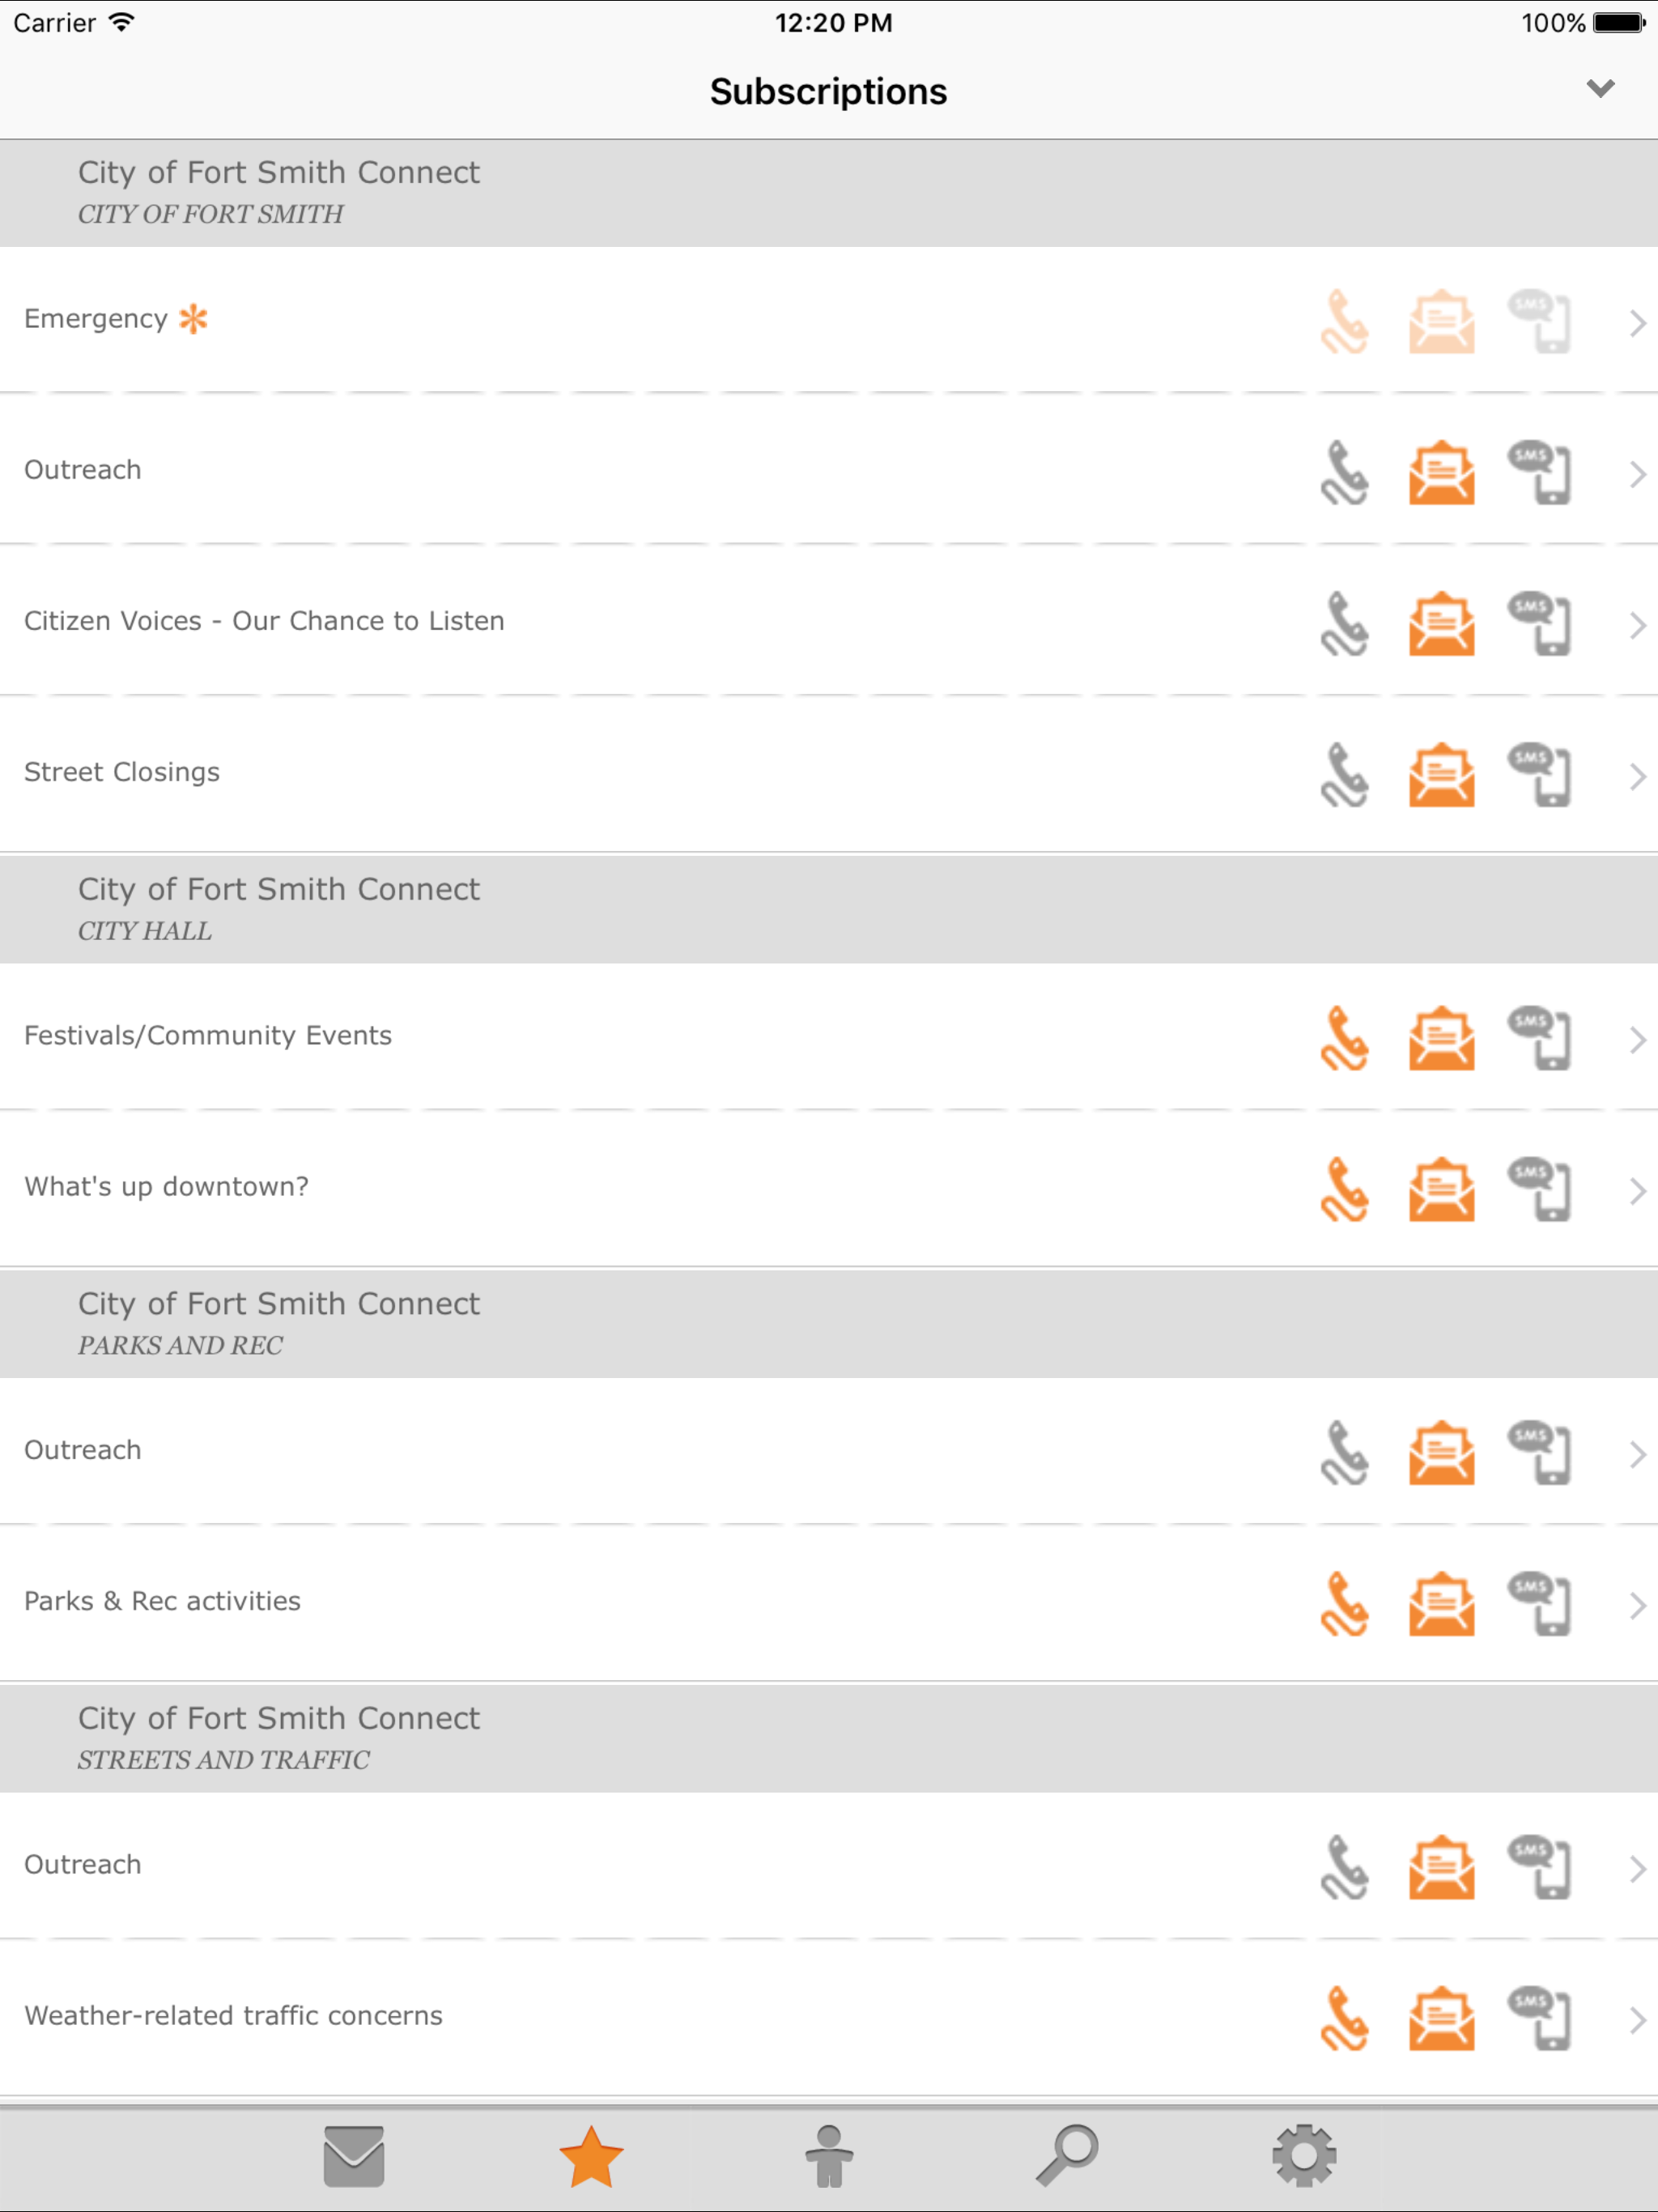Tap the SMS icon for Emergency
The width and height of the screenshot is (1658, 2212).
click(1539, 322)
